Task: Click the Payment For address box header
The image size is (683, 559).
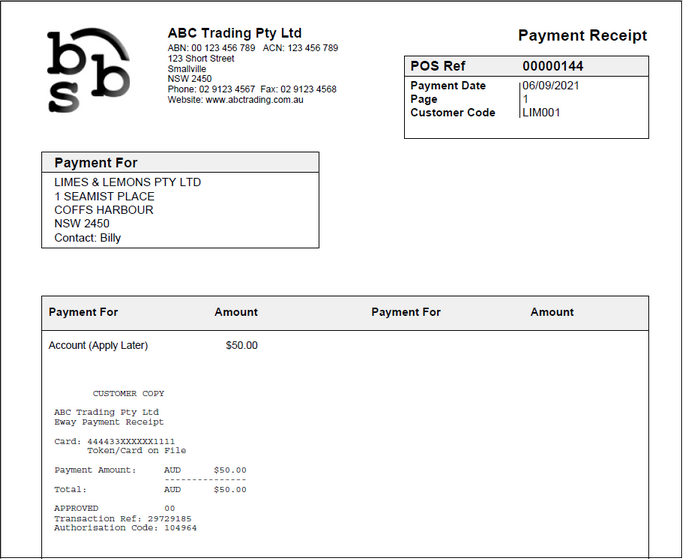Action: tap(96, 163)
